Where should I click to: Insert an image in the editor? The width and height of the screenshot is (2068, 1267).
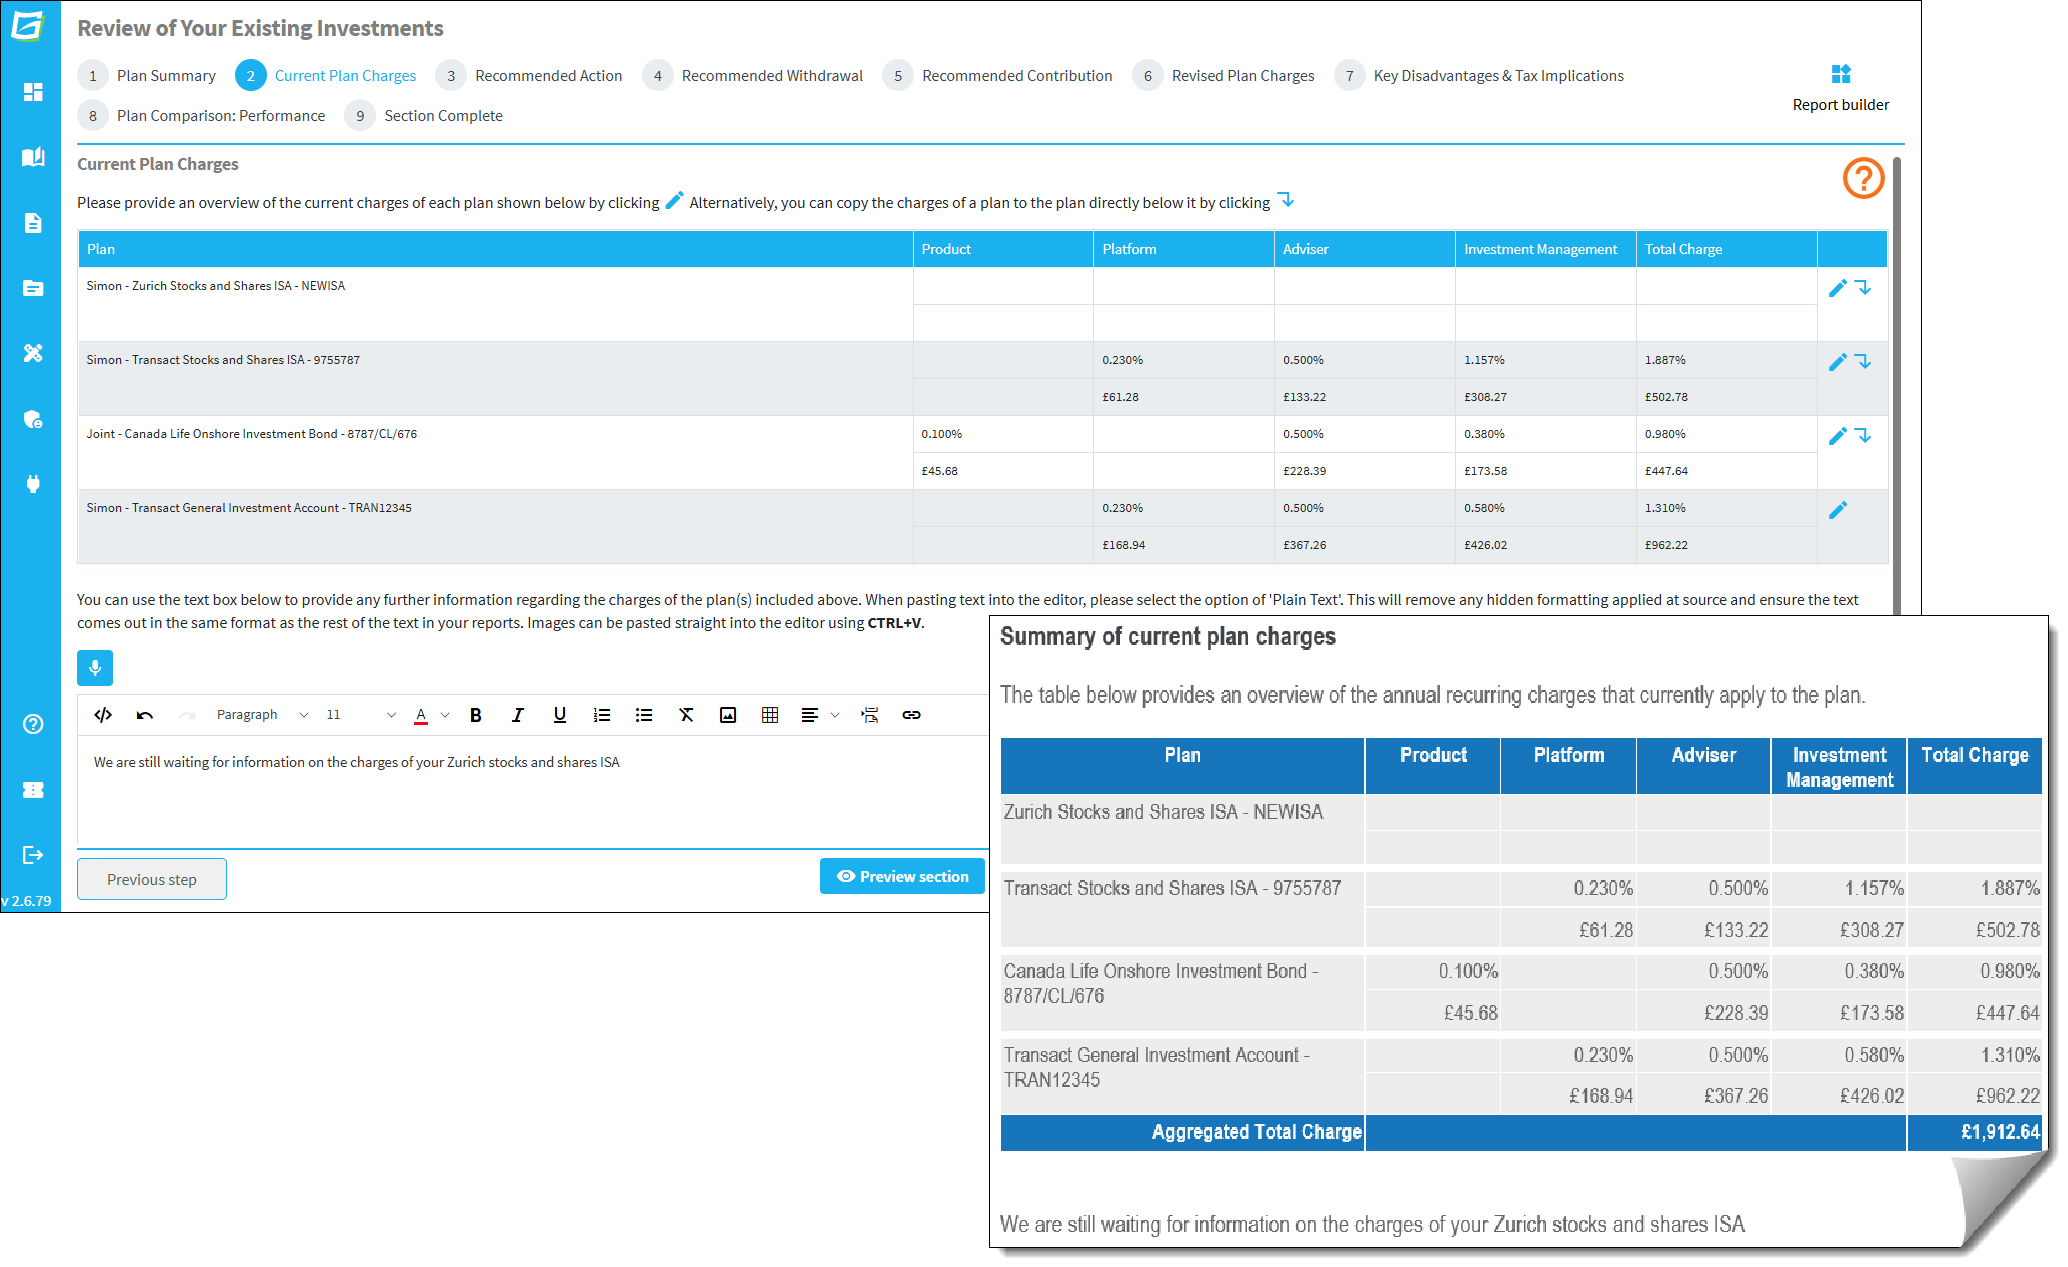click(728, 715)
